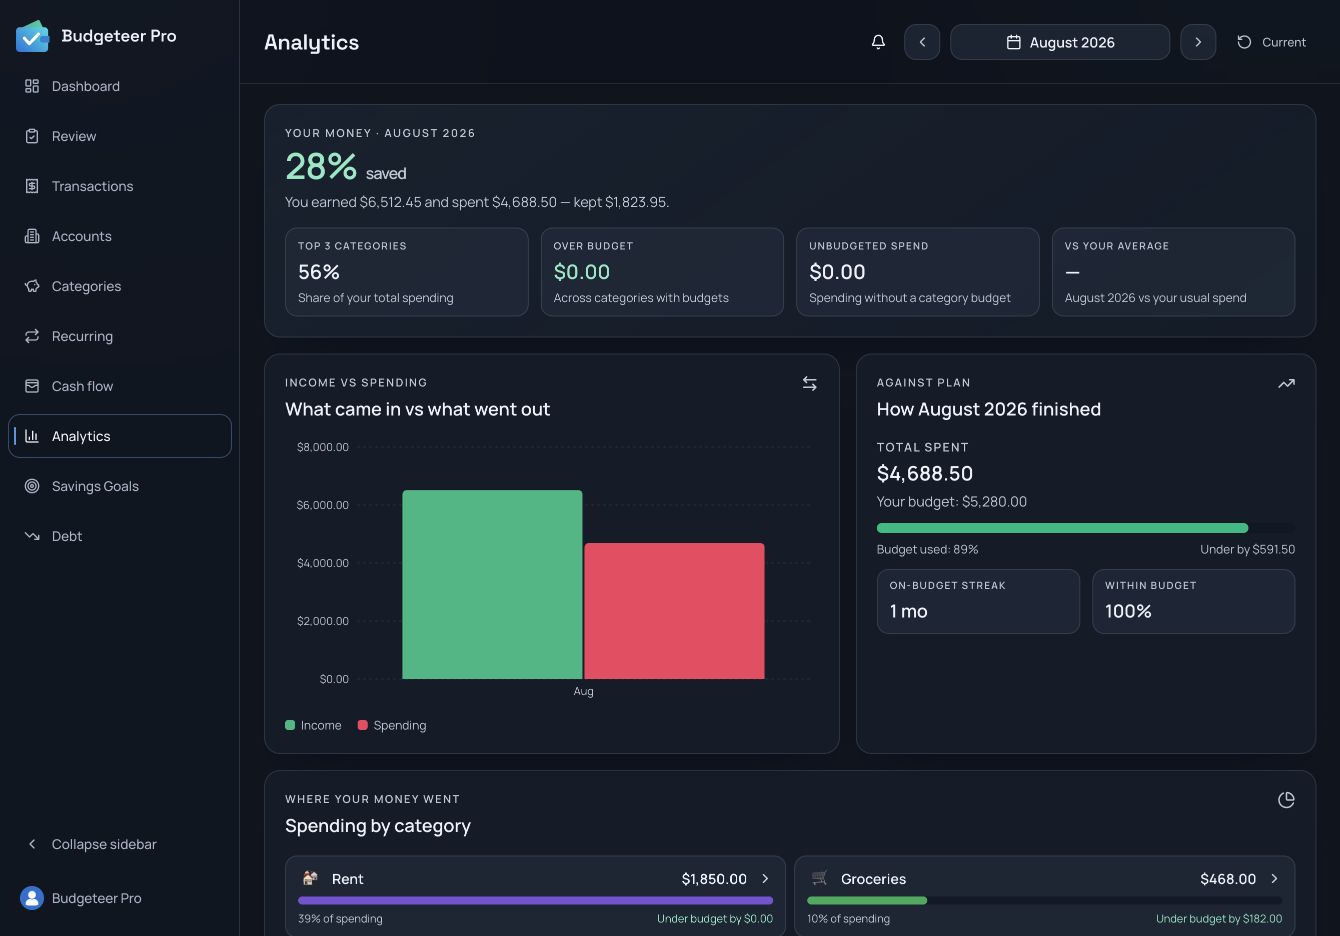Viewport: 1340px width, 936px height.
Task: Click the Within Budget 100% card
Action: click(x=1194, y=601)
